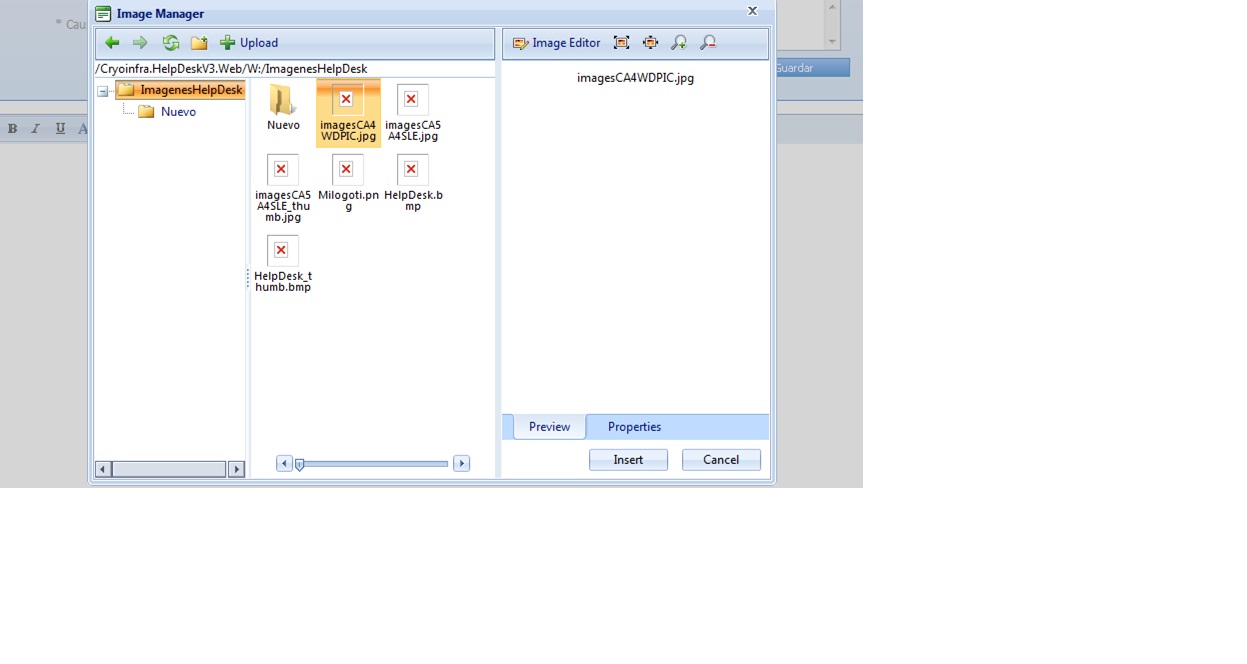Select the Best Fit icon
The image size is (1247, 664).
tap(622, 43)
